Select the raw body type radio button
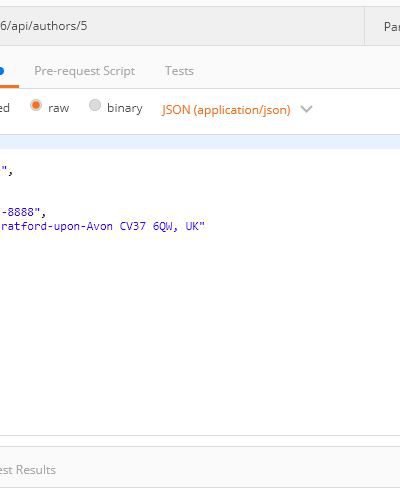Screen dimensions: 400x494 tap(36, 105)
